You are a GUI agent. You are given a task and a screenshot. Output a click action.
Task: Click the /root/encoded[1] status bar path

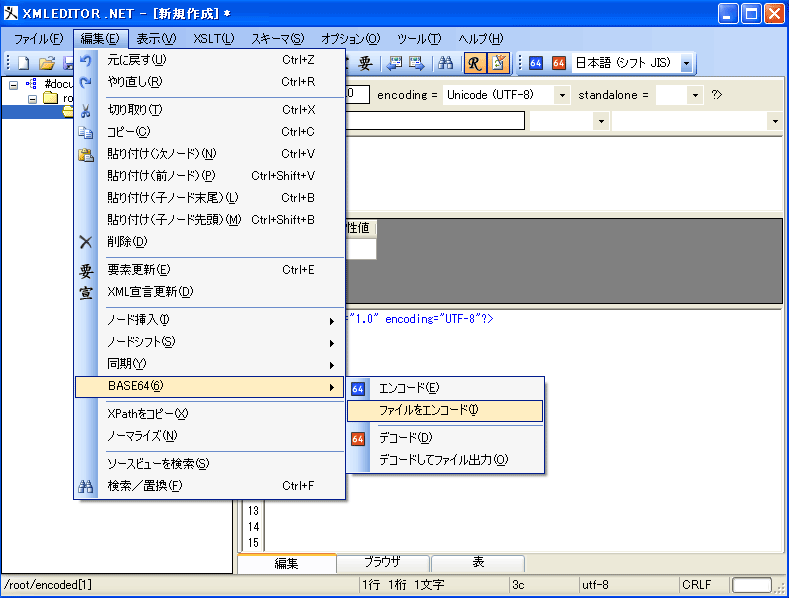48,585
